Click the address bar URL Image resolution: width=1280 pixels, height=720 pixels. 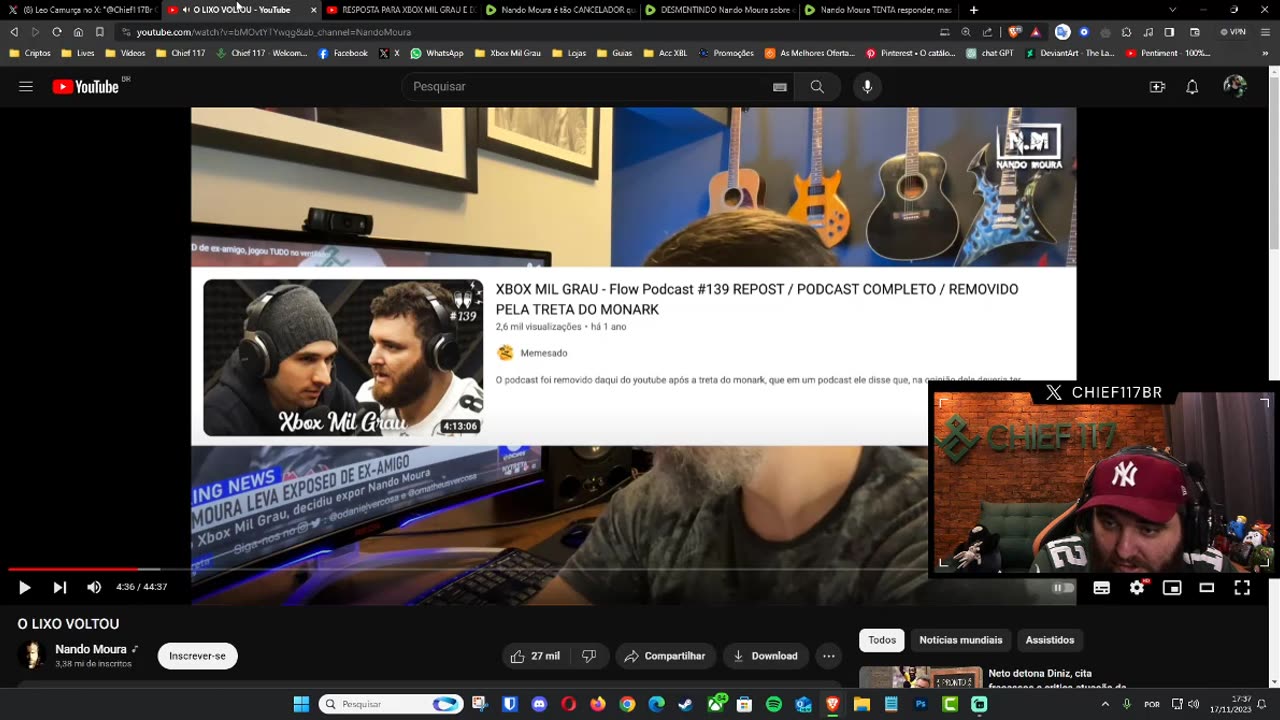point(274,32)
